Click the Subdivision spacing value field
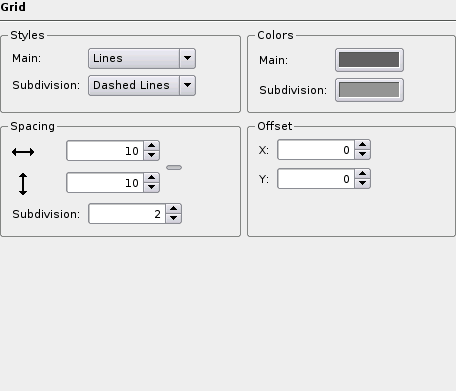Image resolution: width=456 pixels, height=391 pixels. tap(127, 214)
